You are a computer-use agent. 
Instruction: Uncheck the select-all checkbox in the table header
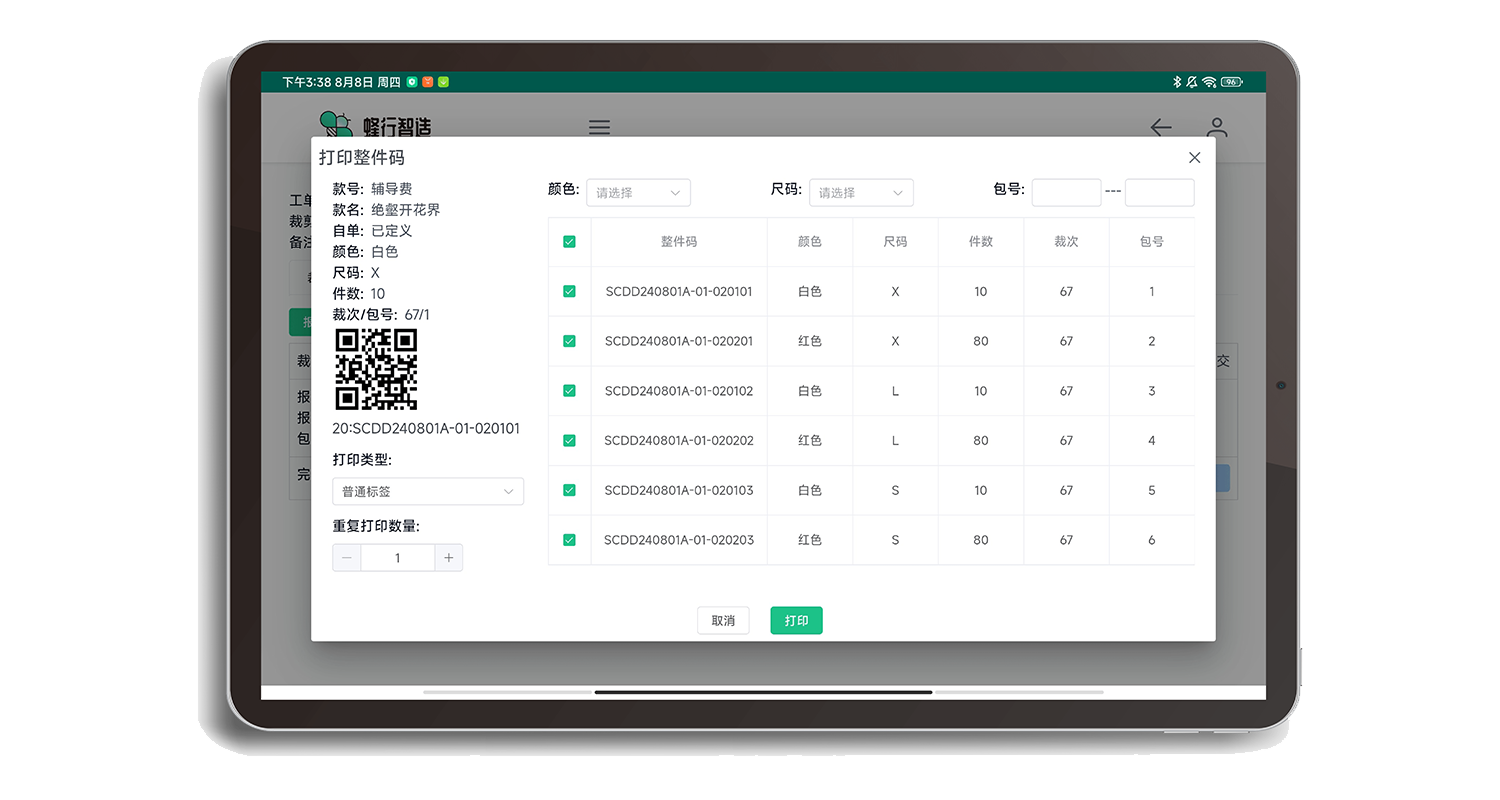(569, 241)
